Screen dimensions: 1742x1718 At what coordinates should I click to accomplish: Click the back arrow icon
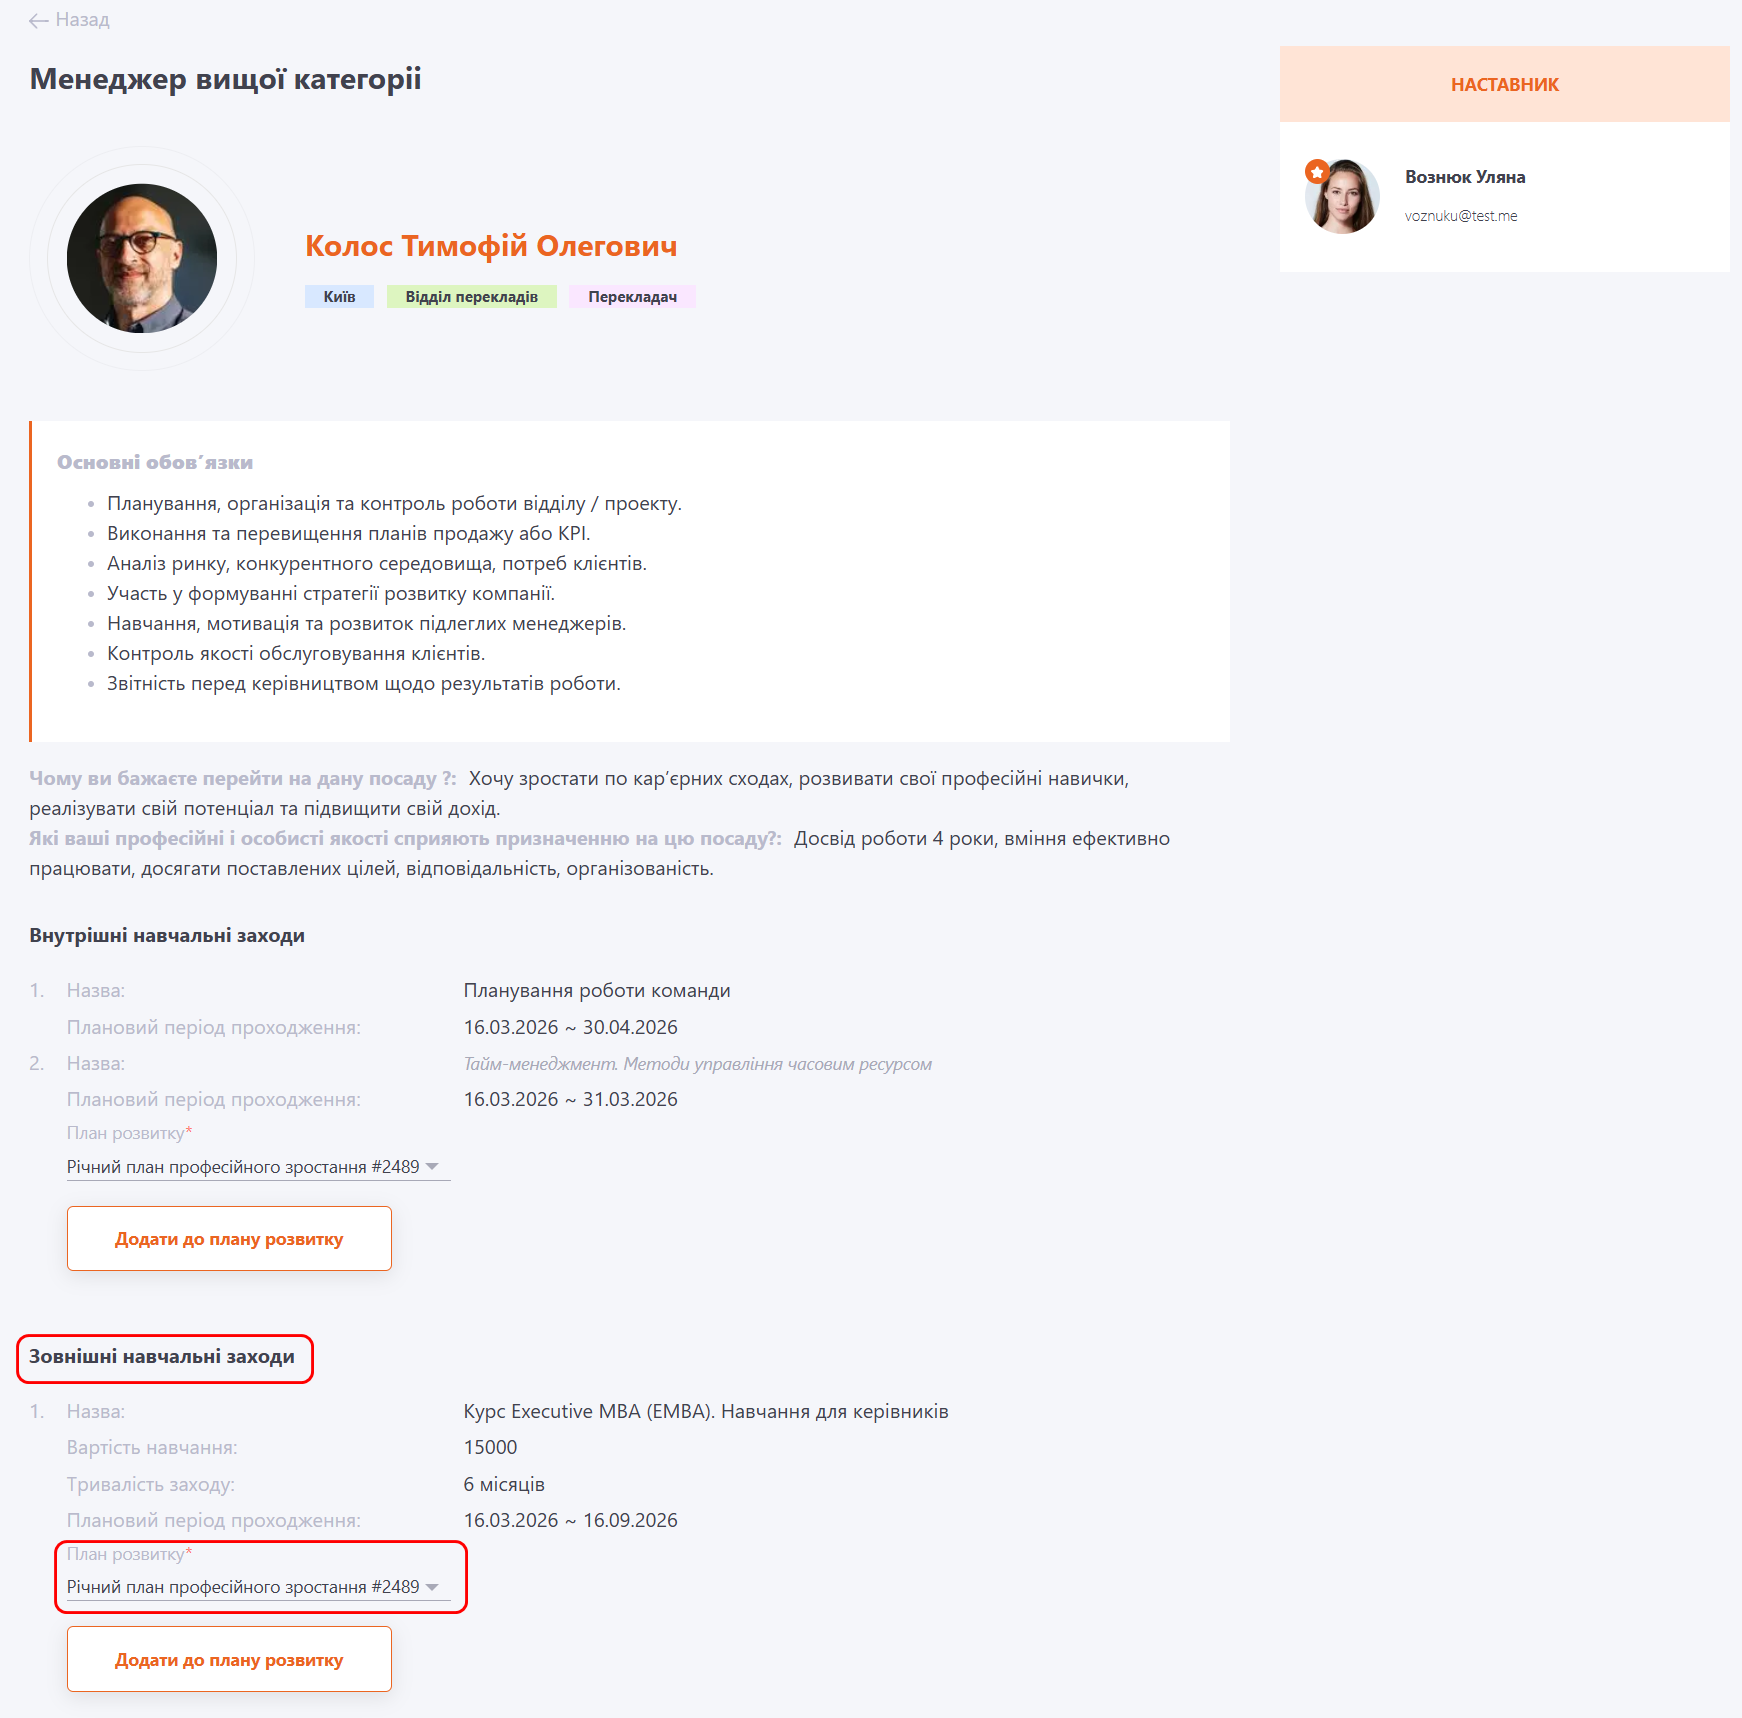pyautogui.click(x=39, y=21)
